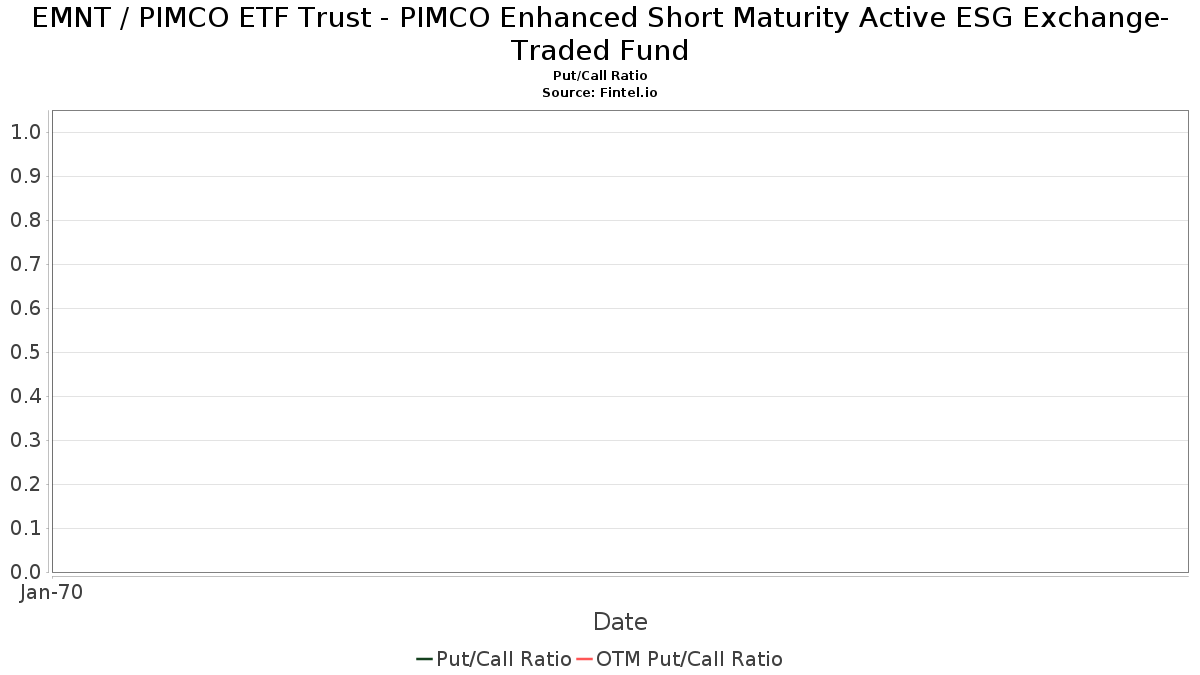Click the 0.0 y-axis tick label
This screenshot has width=1200, height=675.
point(25,572)
